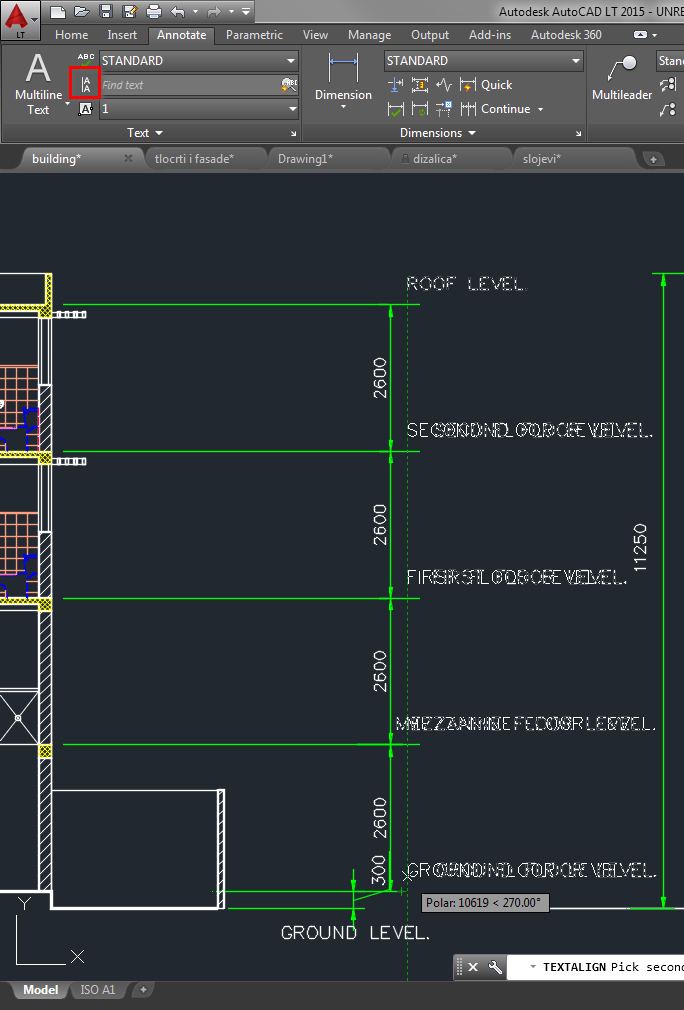Click in the Find text field
The height and width of the screenshot is (1010, 684).
pyautogui.click(x=190, y=85)
